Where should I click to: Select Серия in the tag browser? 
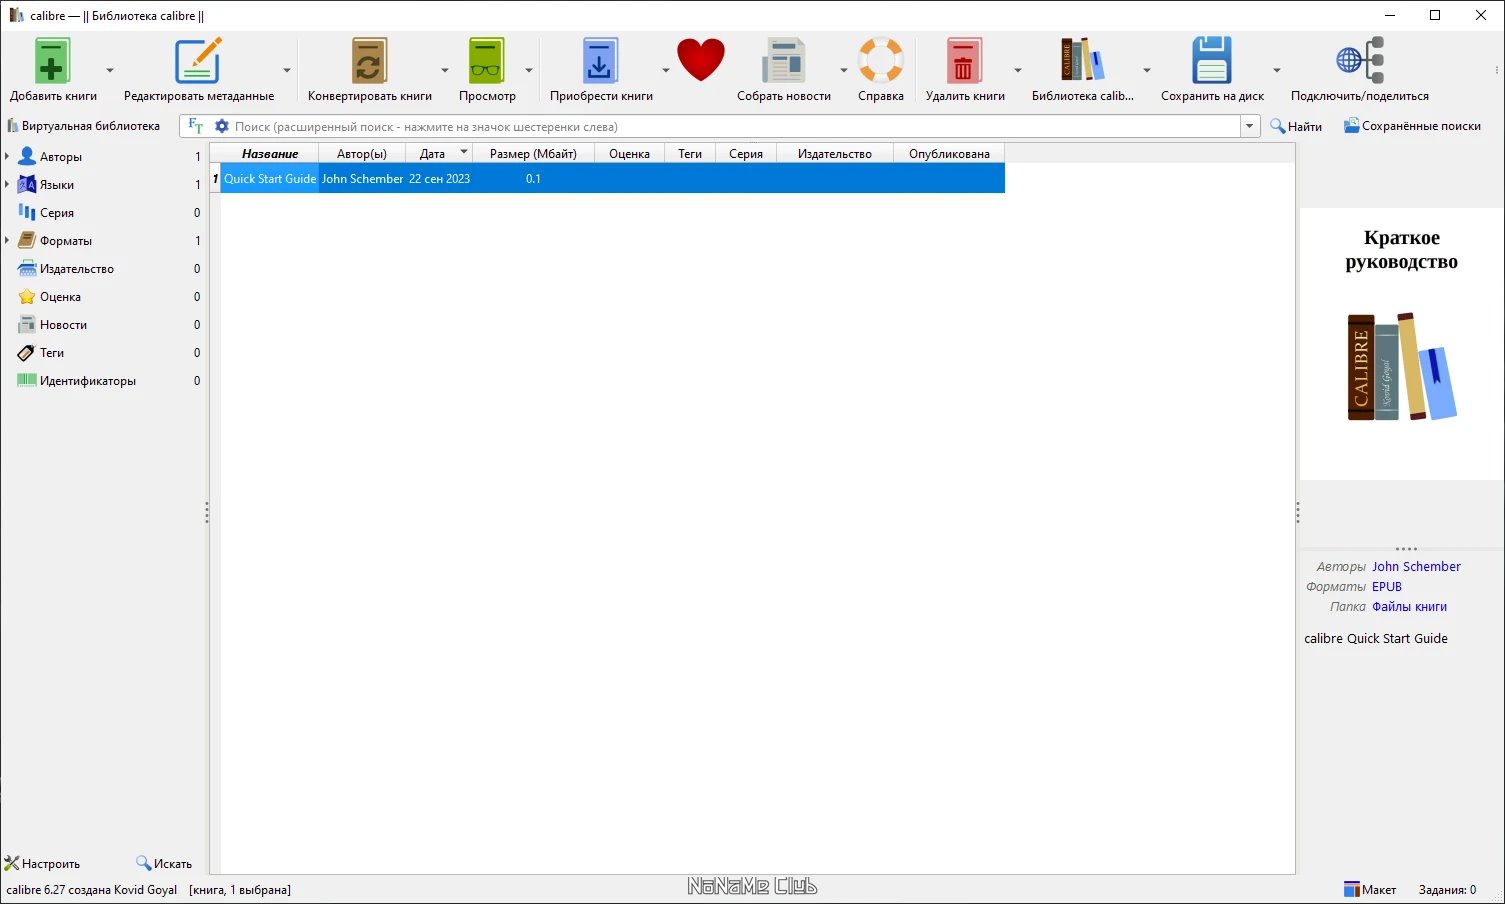[57, 213]
